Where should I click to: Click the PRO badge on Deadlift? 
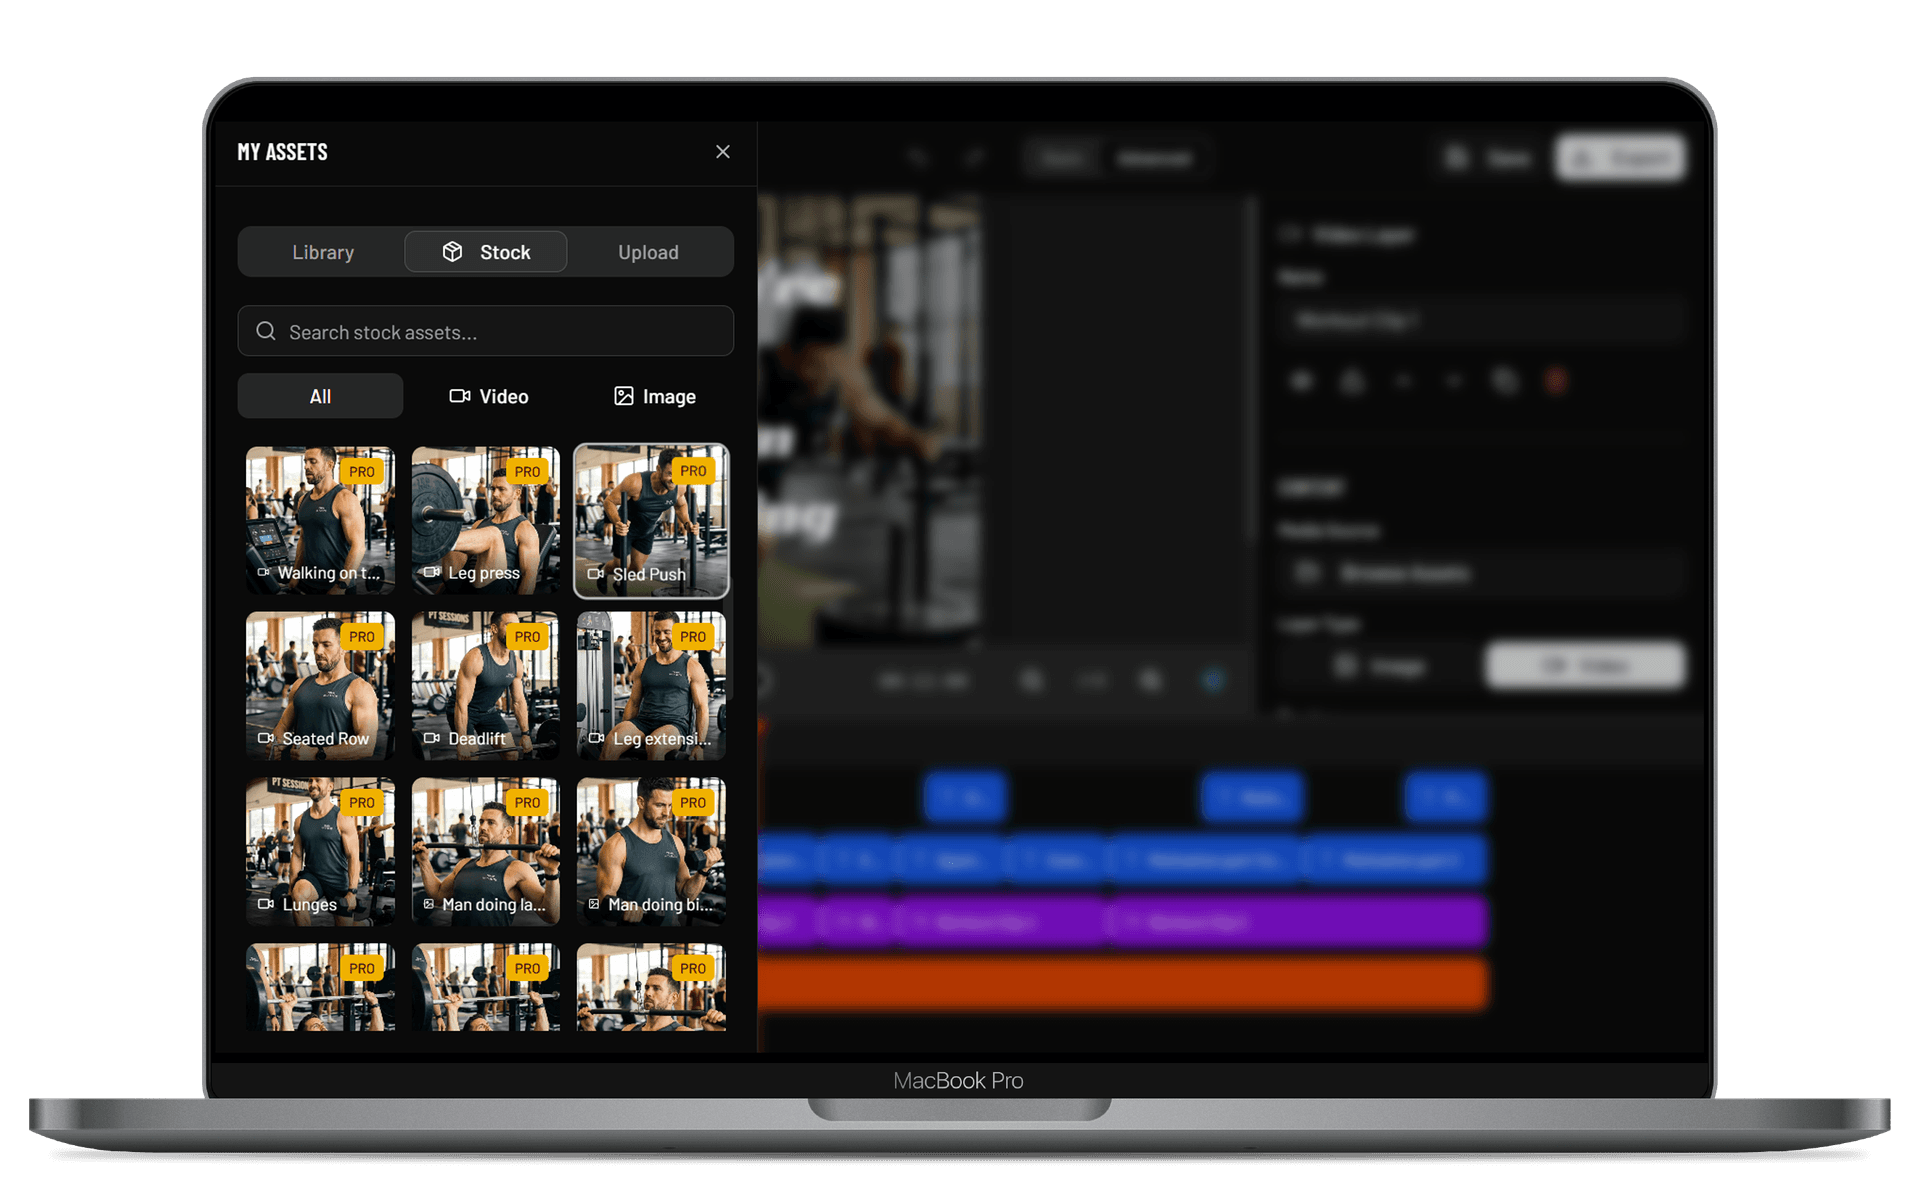[x=527, y=637]
